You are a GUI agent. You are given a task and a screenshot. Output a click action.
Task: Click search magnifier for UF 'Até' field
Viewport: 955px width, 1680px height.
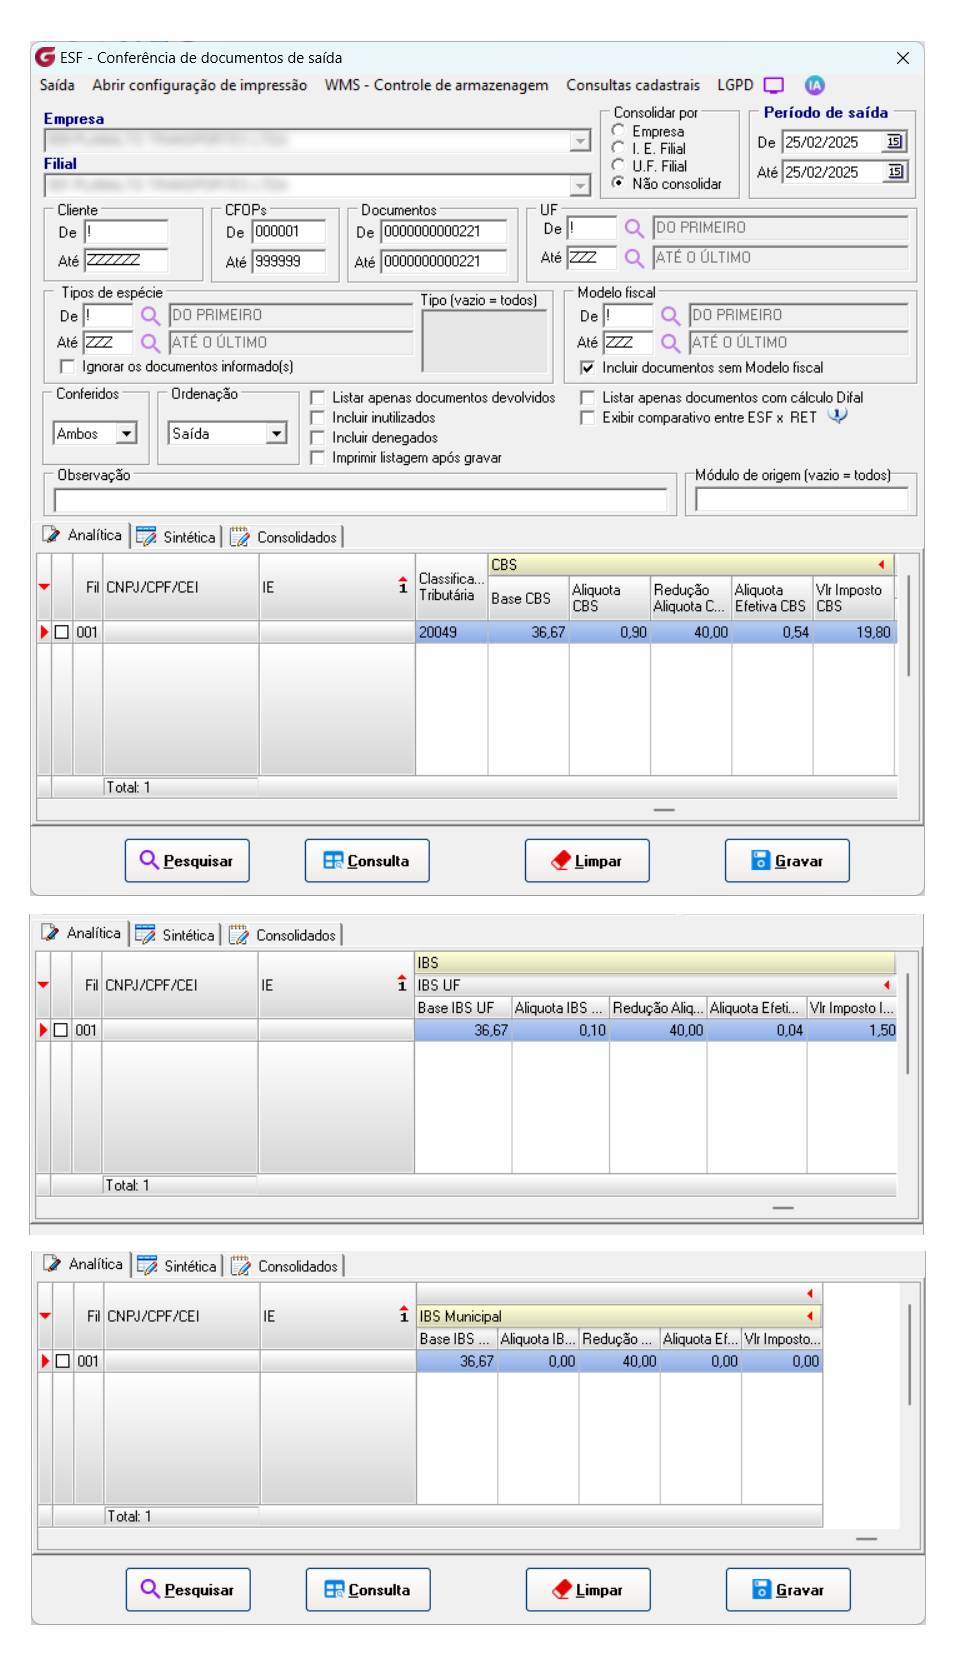pyautogui.click(x=634, y=258)
